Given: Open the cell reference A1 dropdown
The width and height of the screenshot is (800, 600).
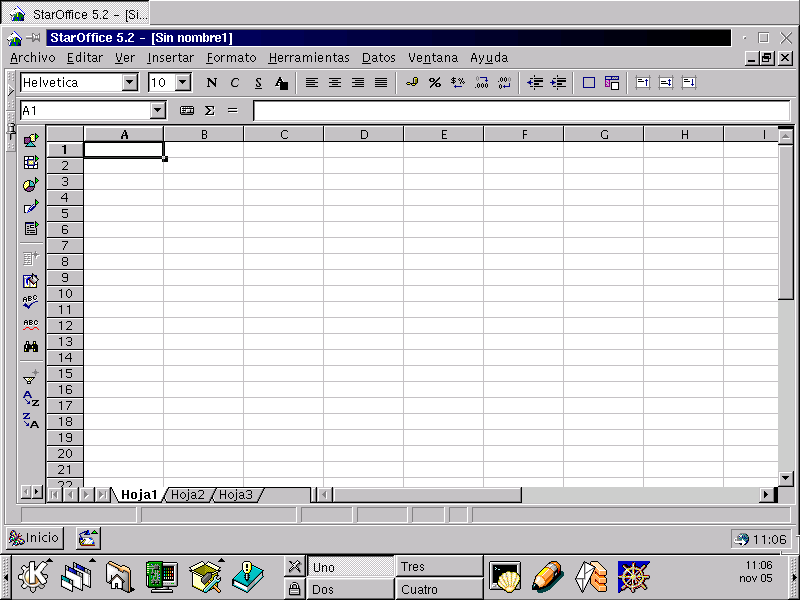Looking at the screenshot, I should pyautogui.click(x=158, y=110).
